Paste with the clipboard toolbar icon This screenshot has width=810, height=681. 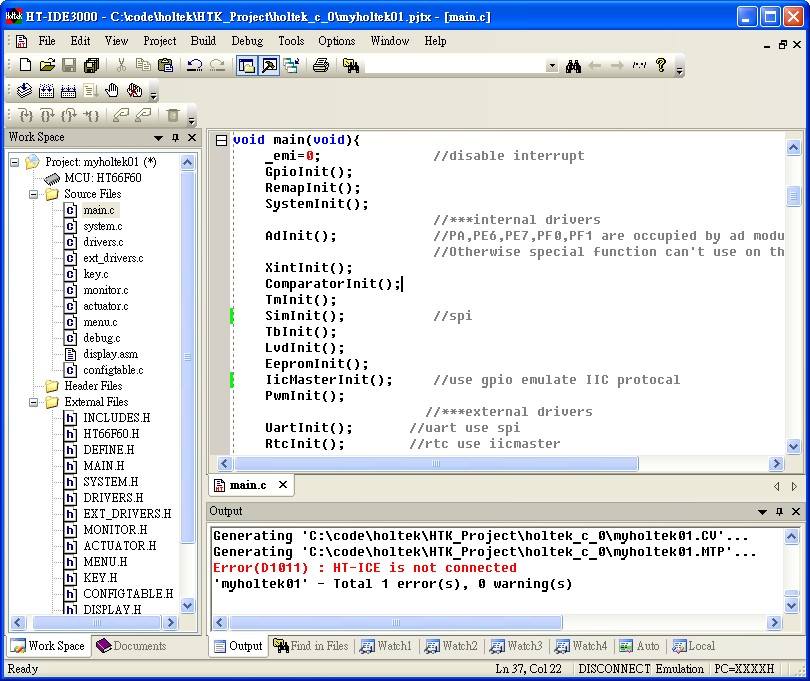(x=165, y=65)
